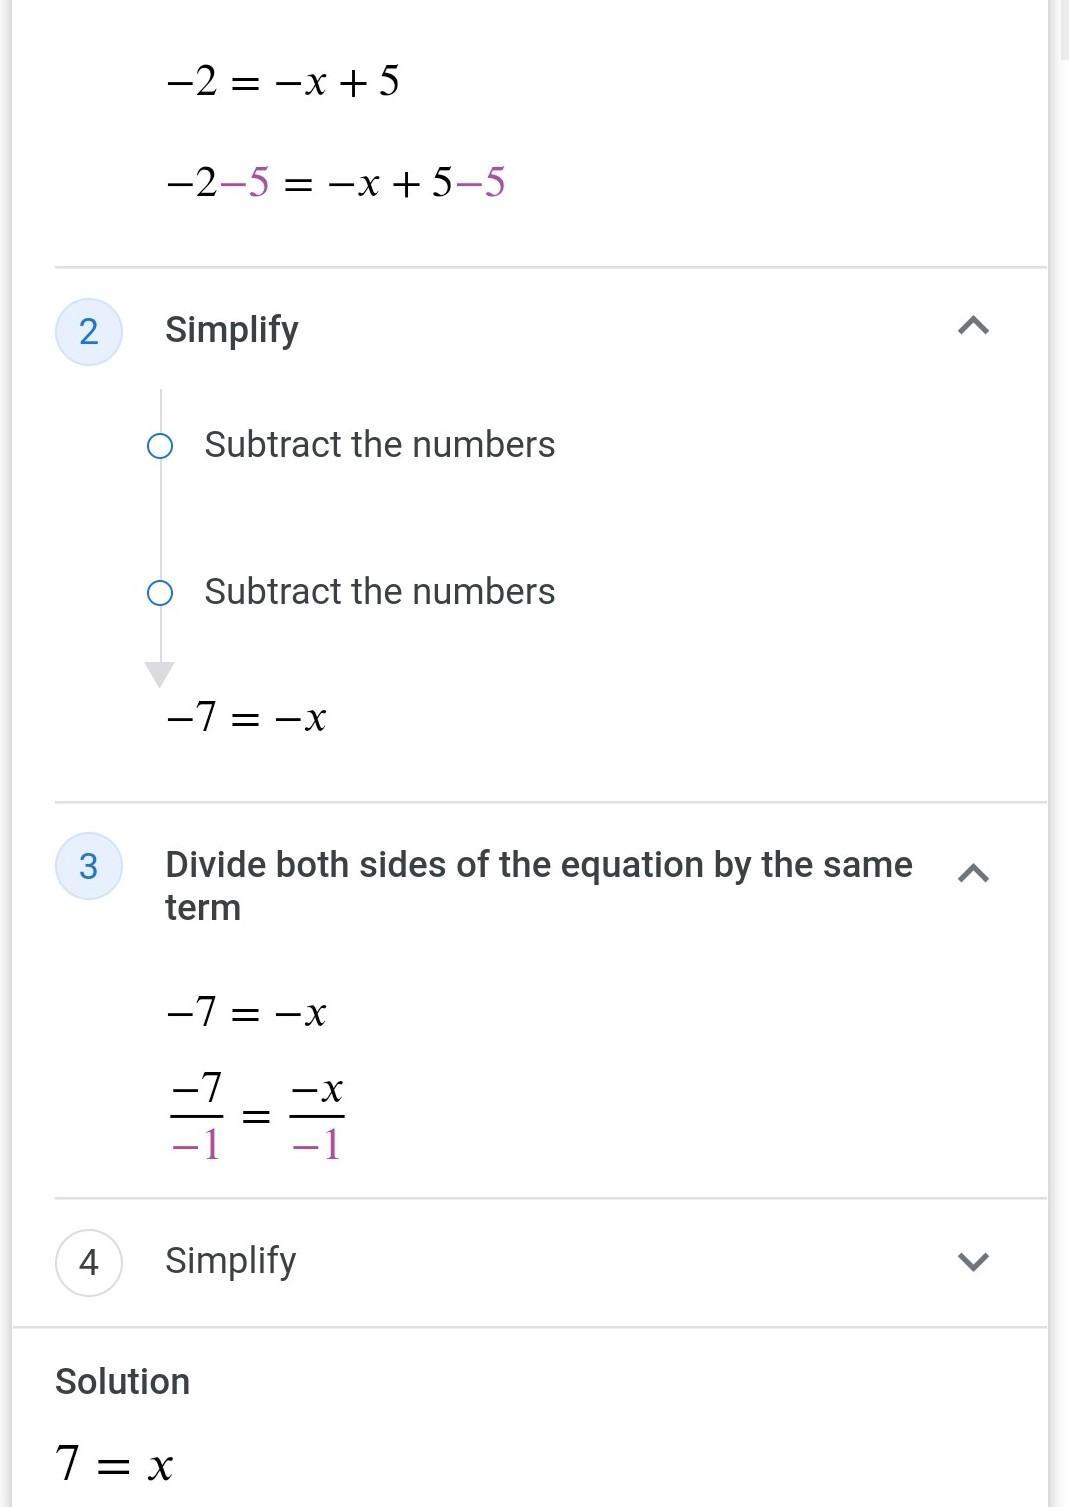Collapse step 2 Simplify with its chevron
The width and height of the screenshot is (1069, 1507).
tap(973, 326)
